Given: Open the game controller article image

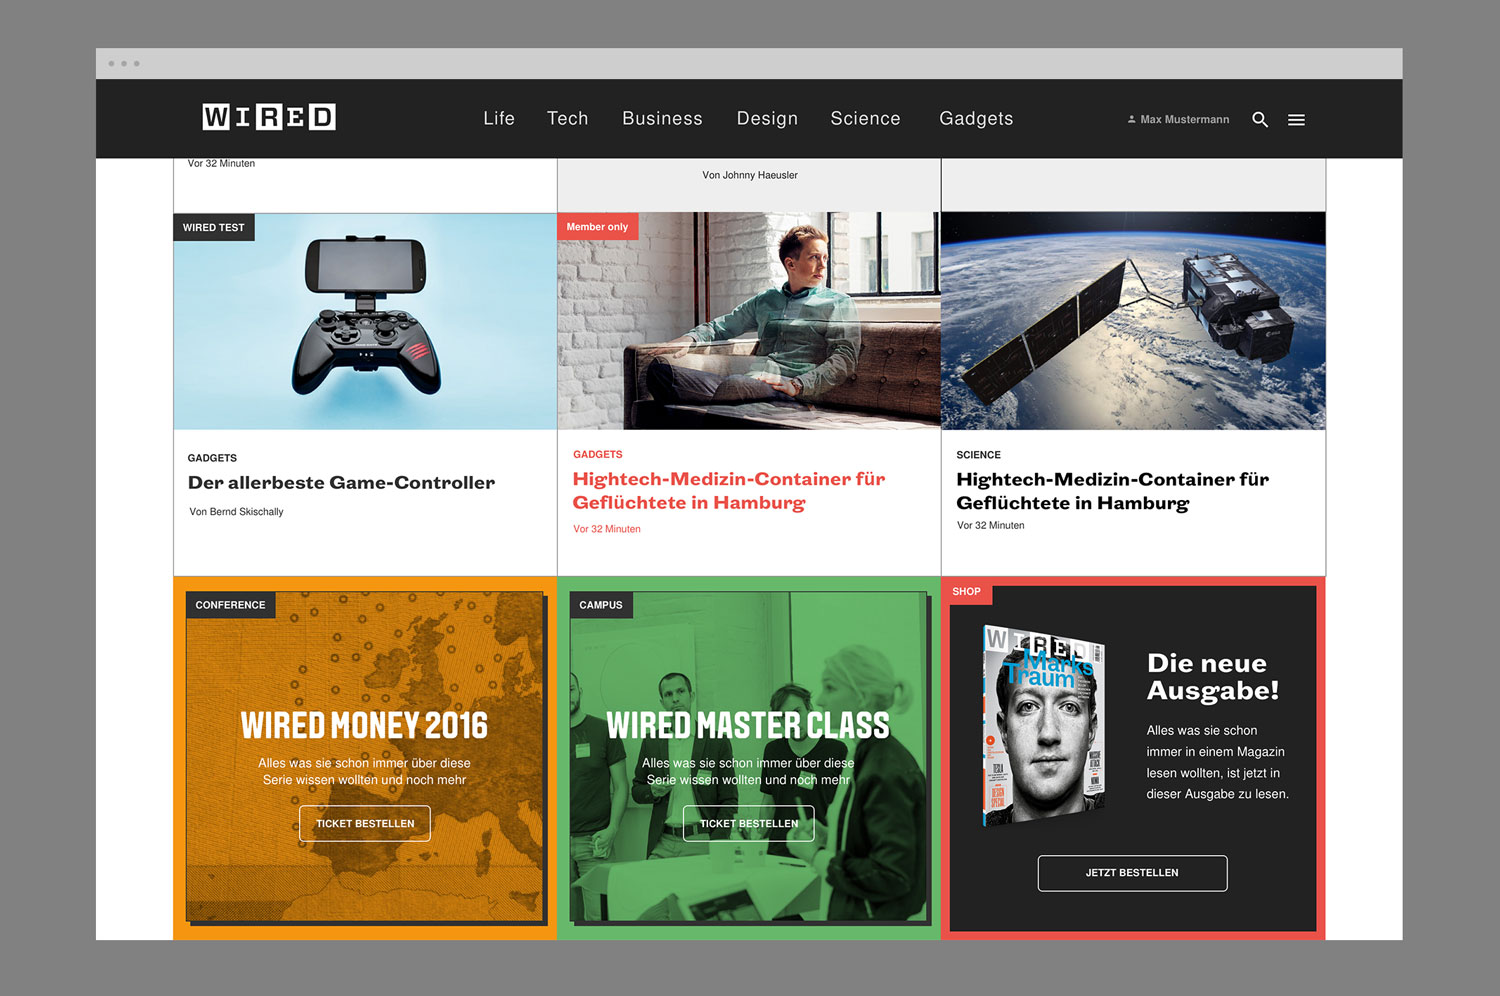Looking at the screenshot, I should tap(365, 321).
